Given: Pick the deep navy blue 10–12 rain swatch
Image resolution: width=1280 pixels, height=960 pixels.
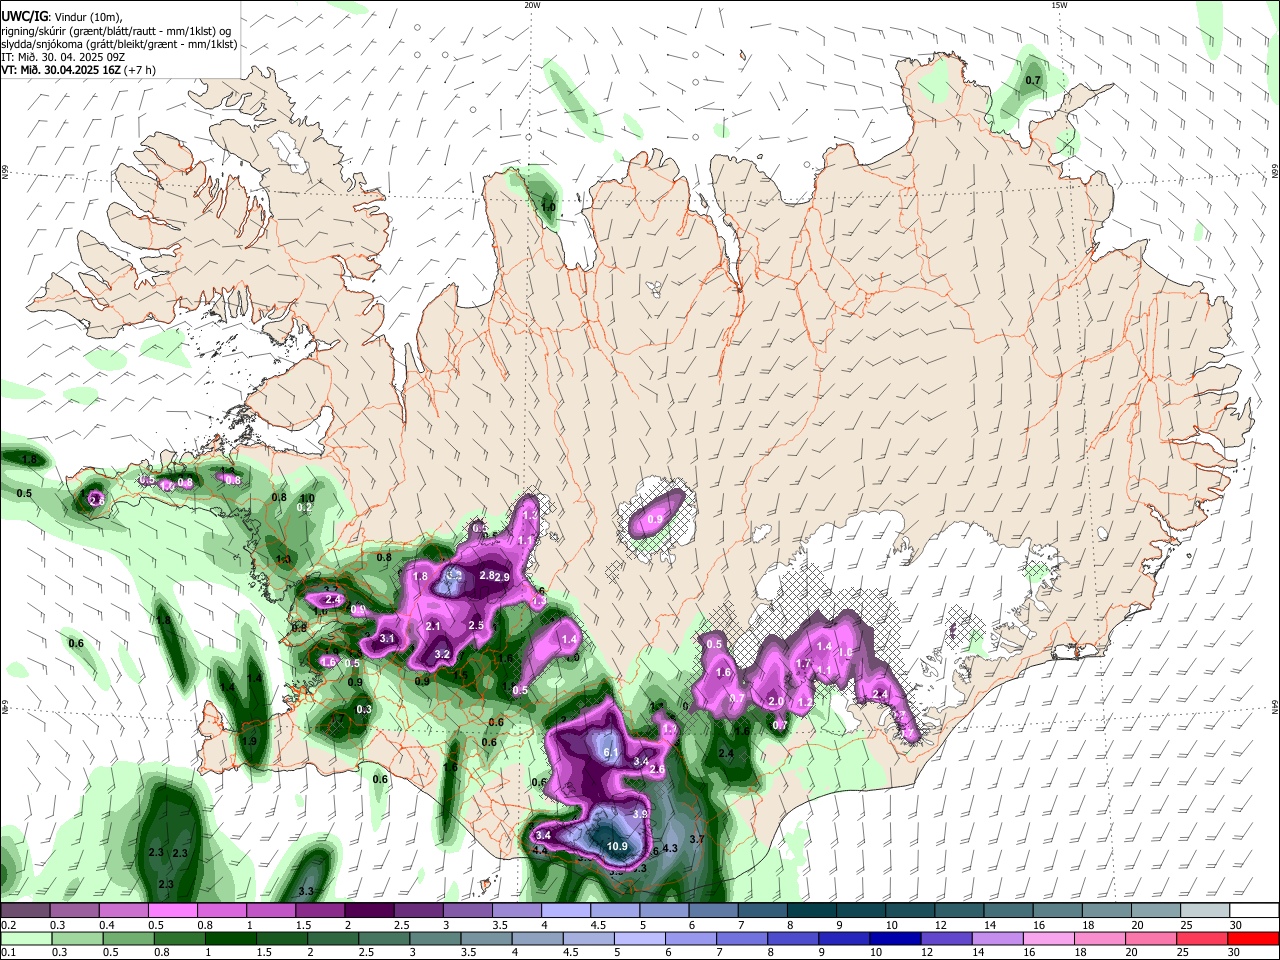Looking at the screenshot, I should 893,939.
